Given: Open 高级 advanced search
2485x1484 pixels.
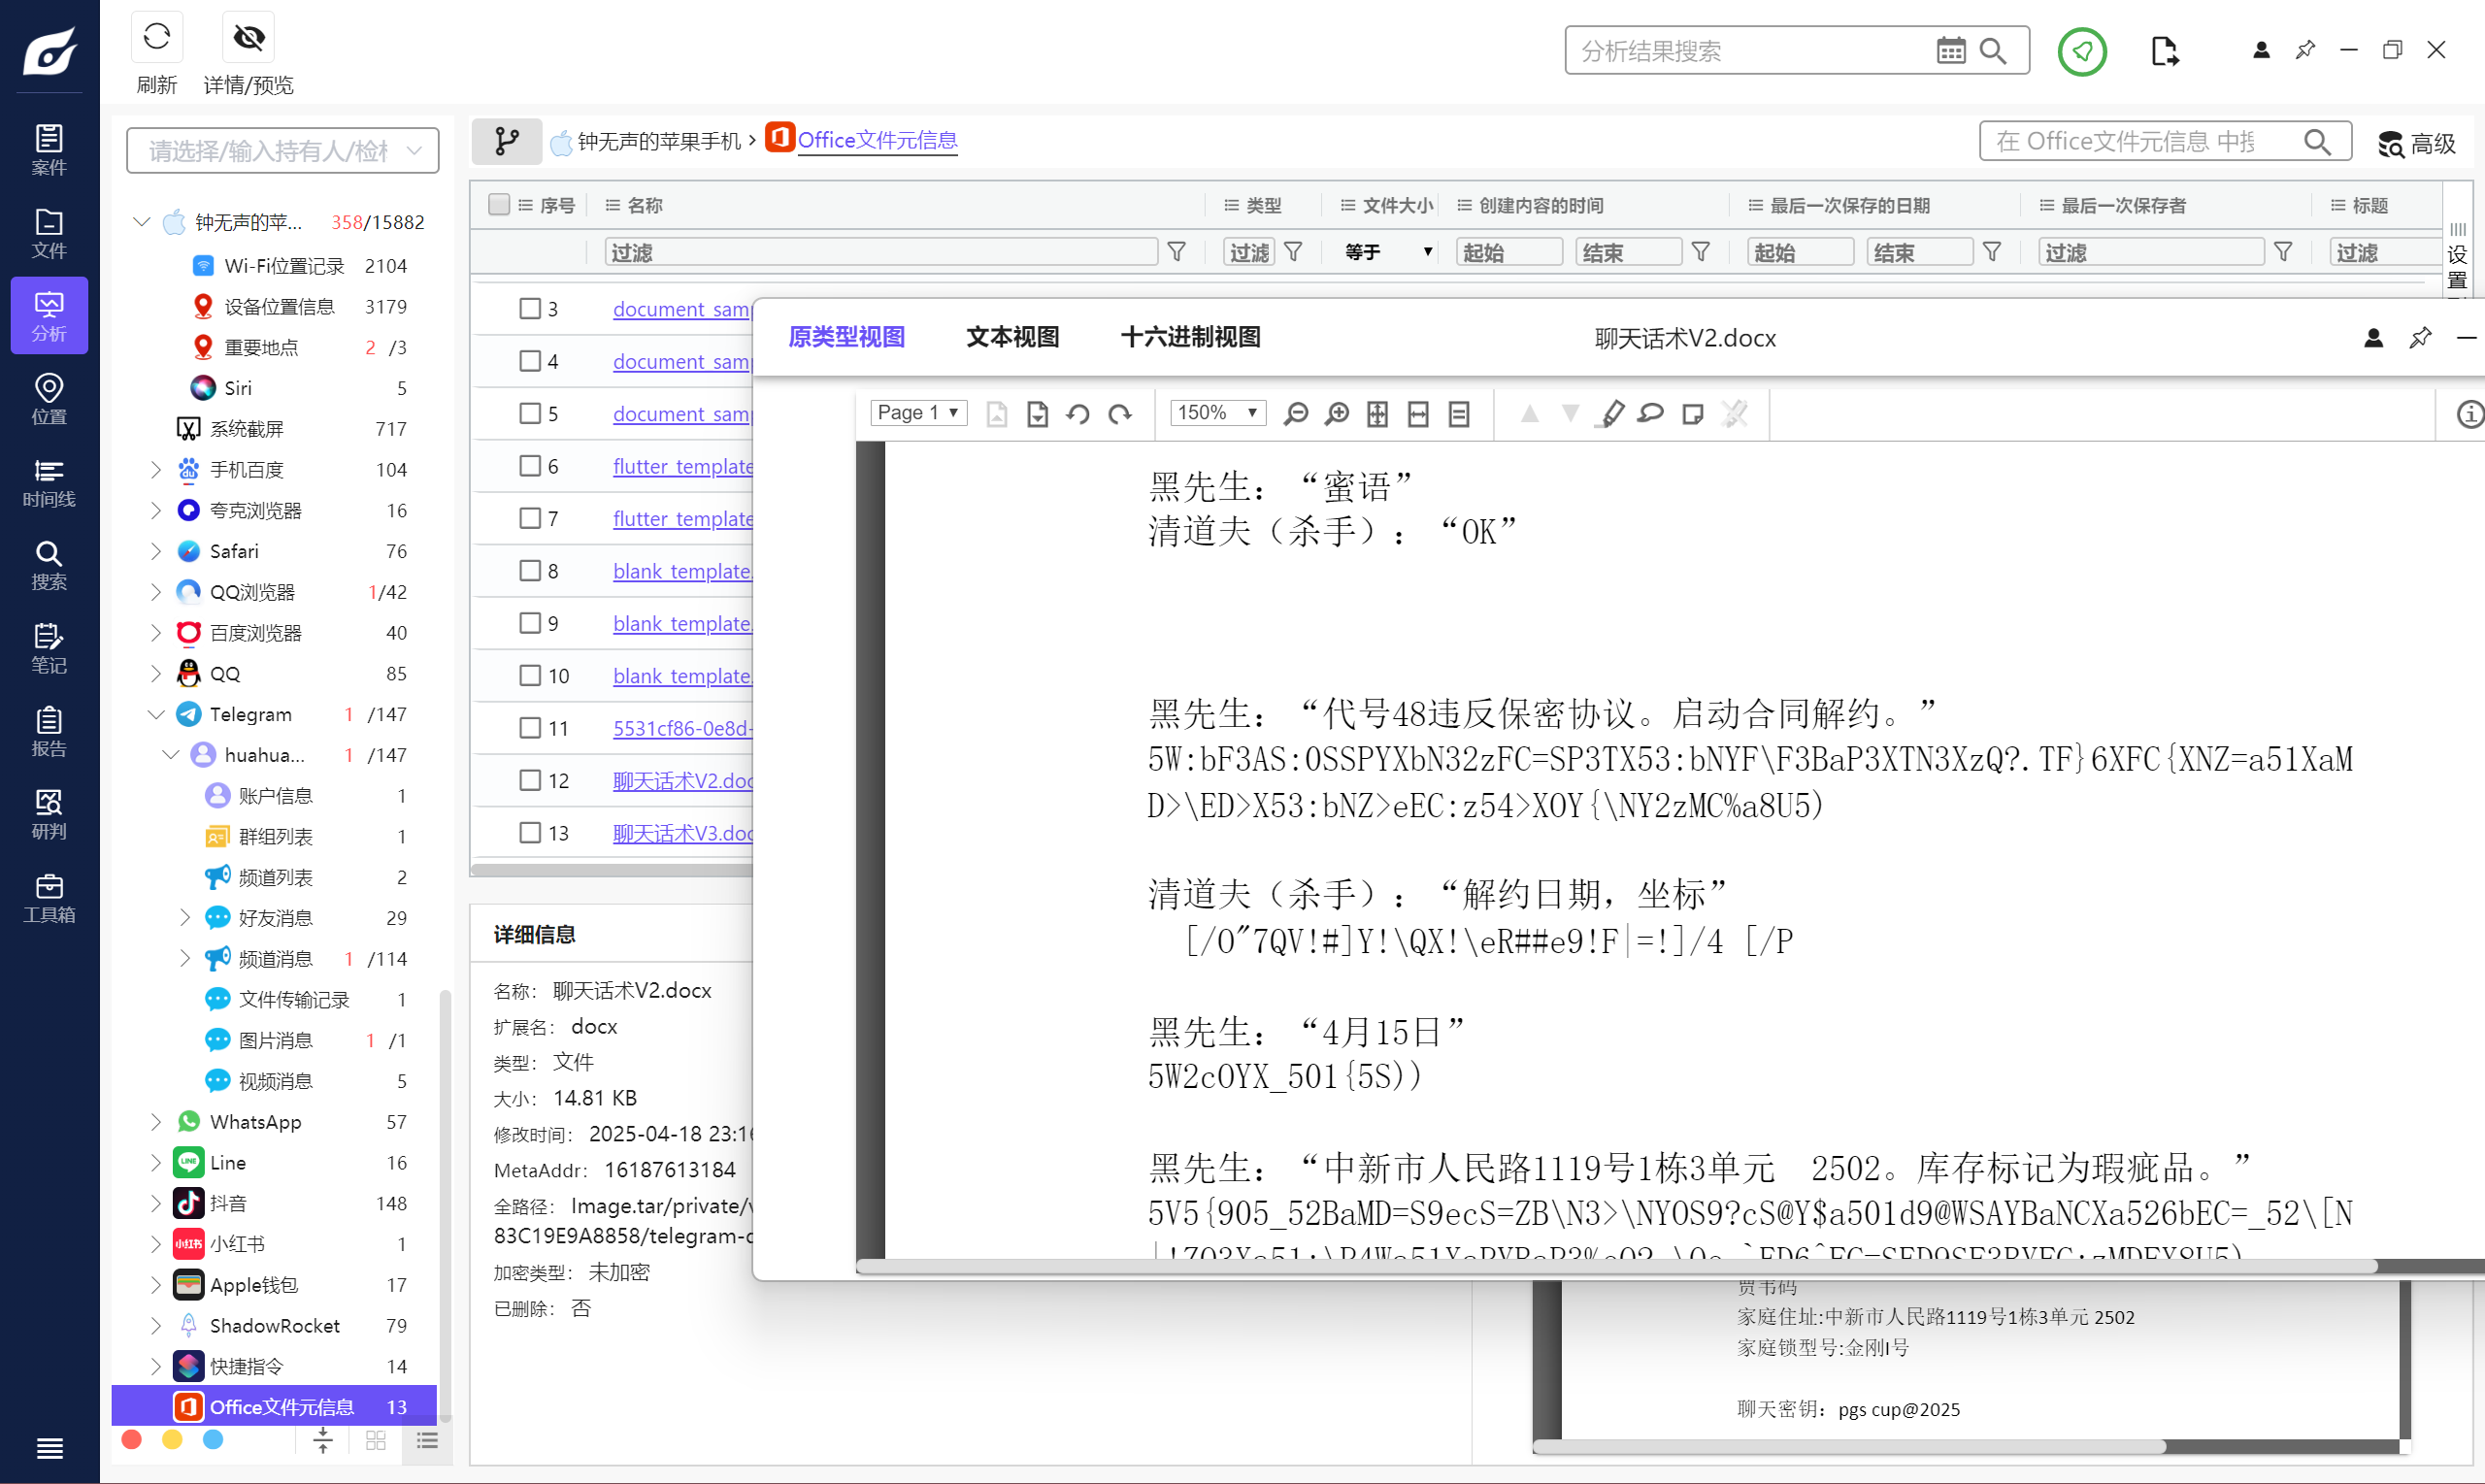Looking at the screenshot, I should pyautogui.click(x=2417, y=144).
